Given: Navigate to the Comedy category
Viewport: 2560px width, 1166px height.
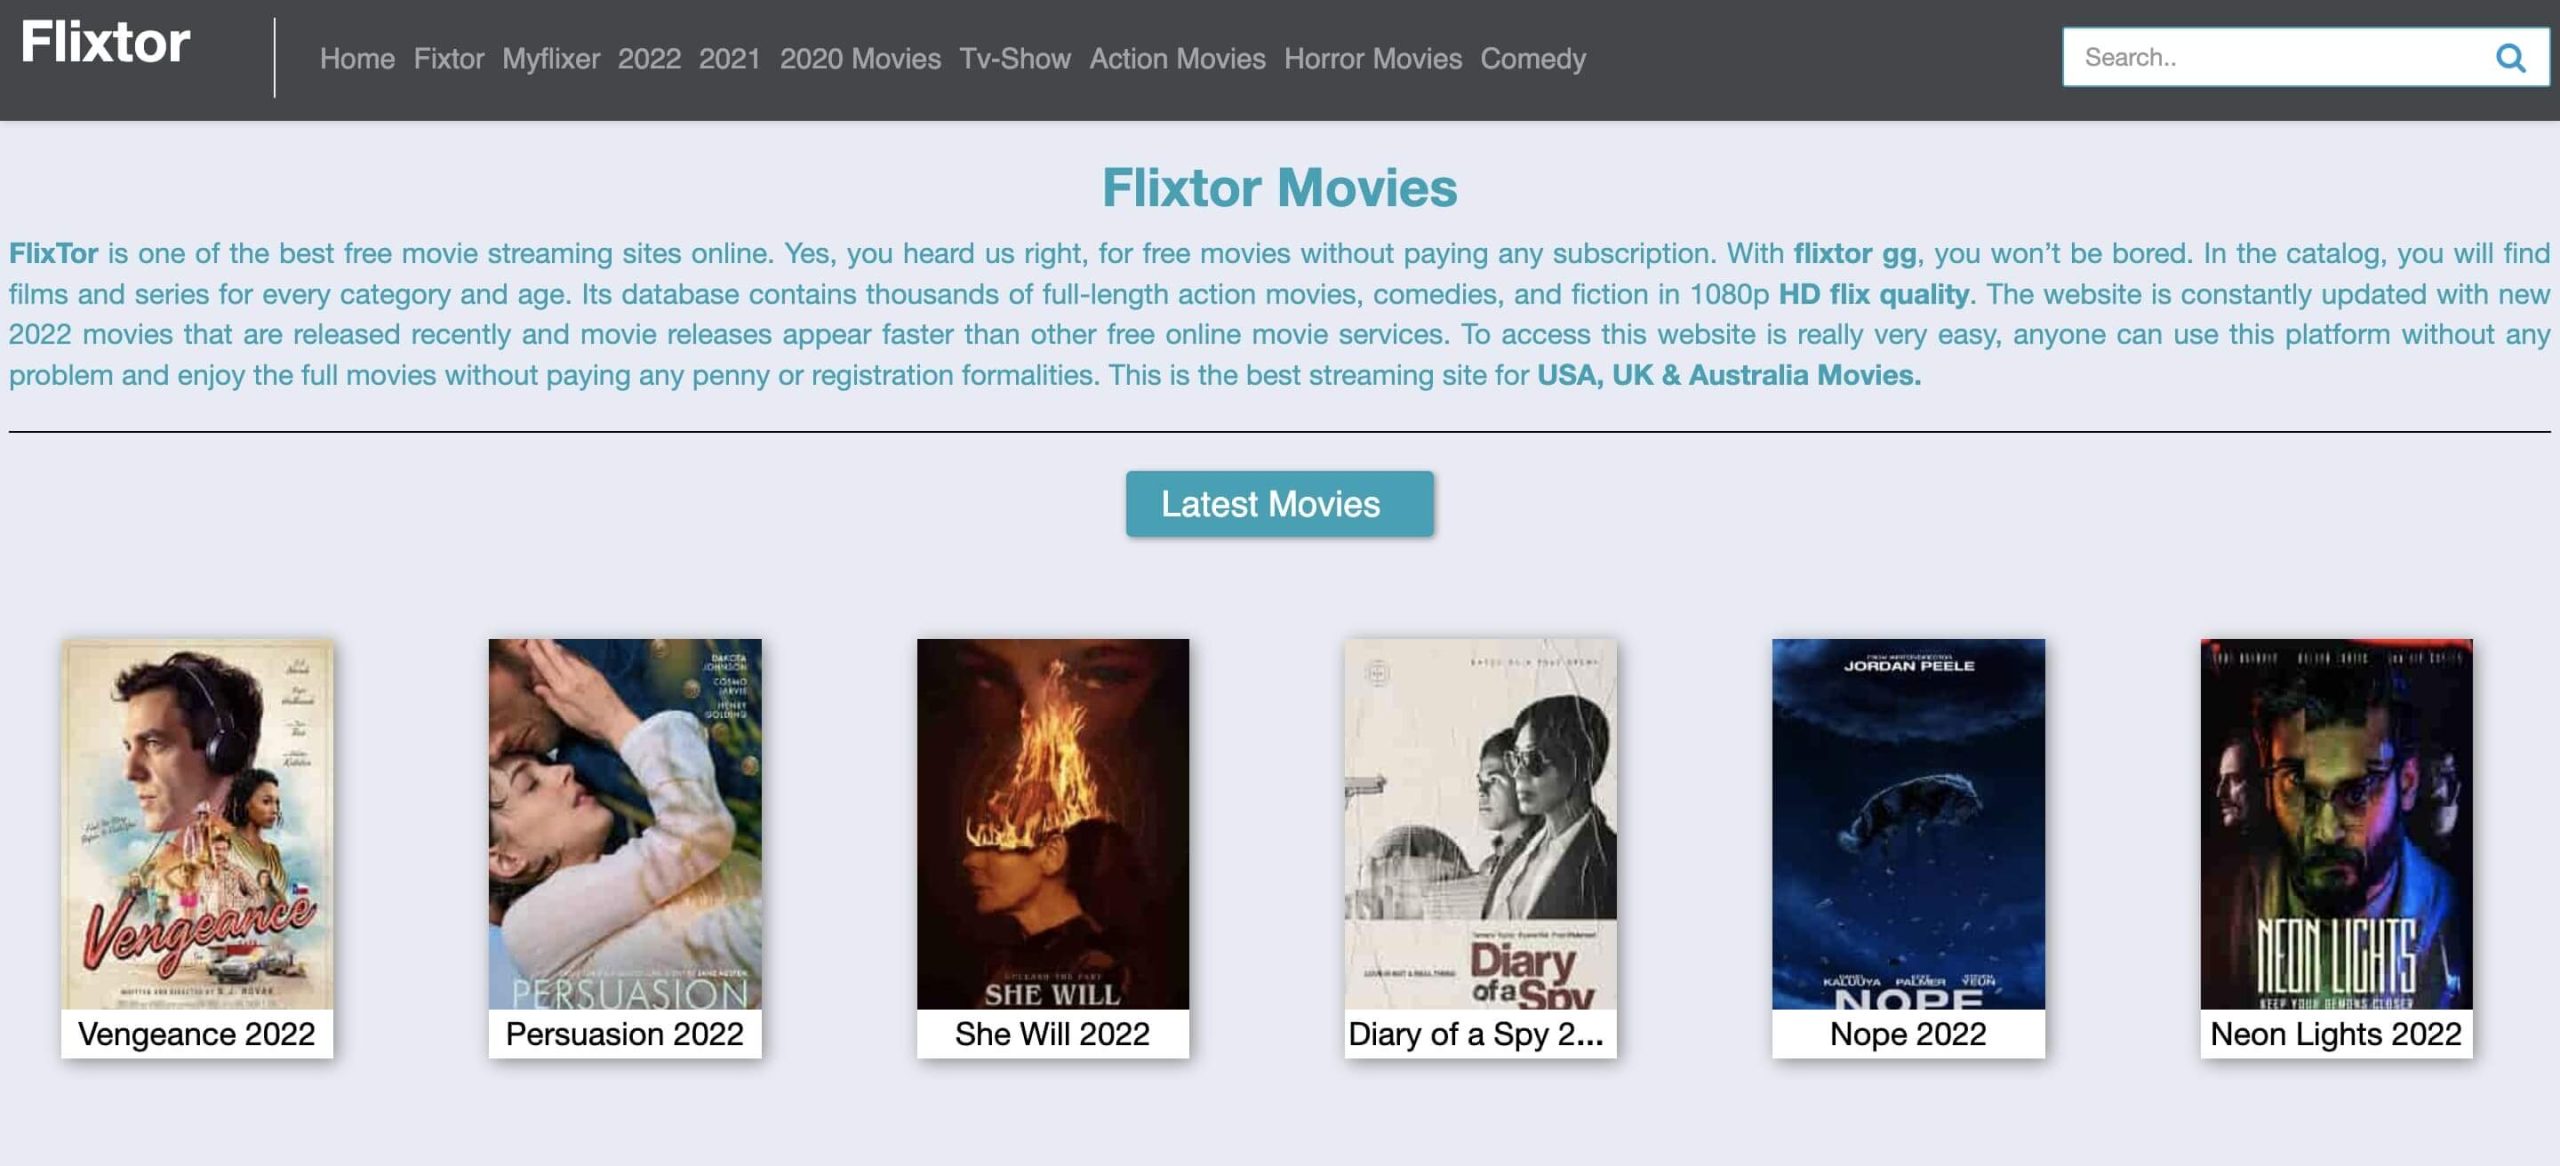Looking at the screenshot, I should [x=1532, y=59].
